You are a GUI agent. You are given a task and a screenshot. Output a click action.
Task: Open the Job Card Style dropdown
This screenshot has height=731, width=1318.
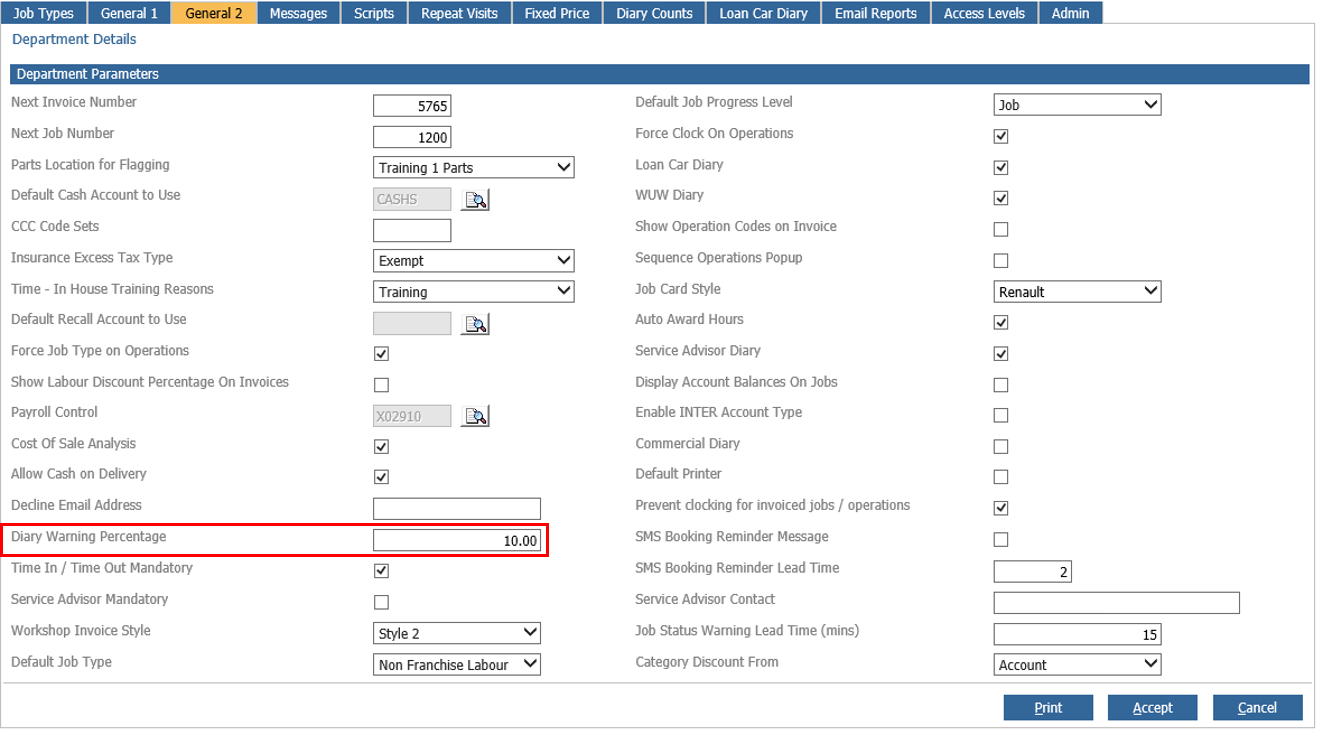coord(1077,291)
